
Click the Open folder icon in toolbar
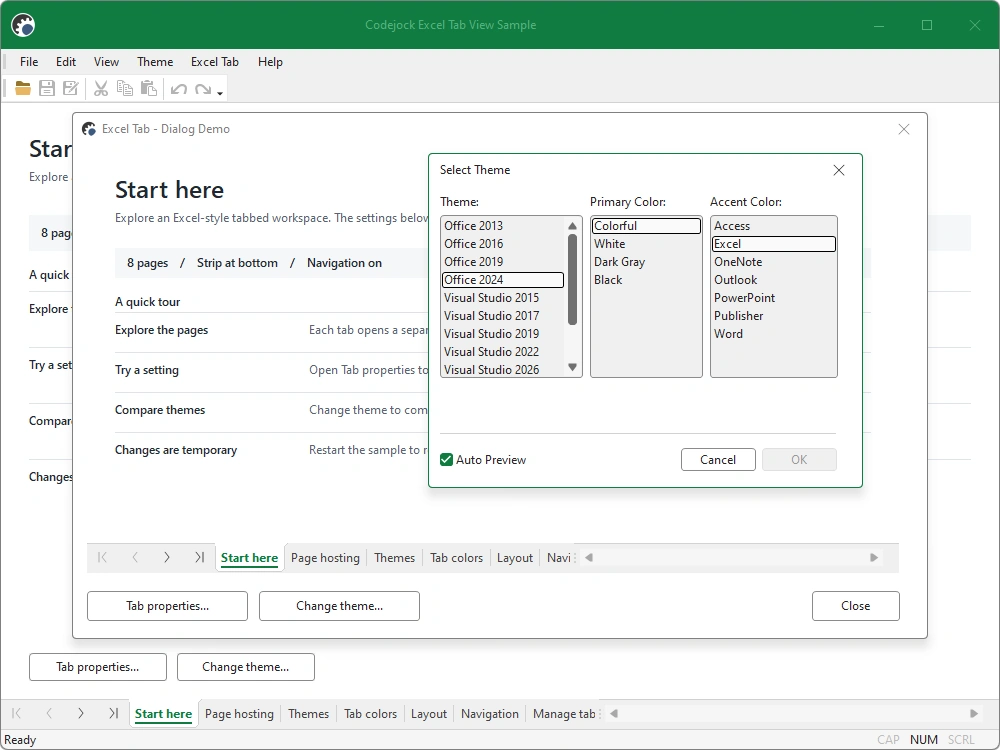(x=23, y=88)
